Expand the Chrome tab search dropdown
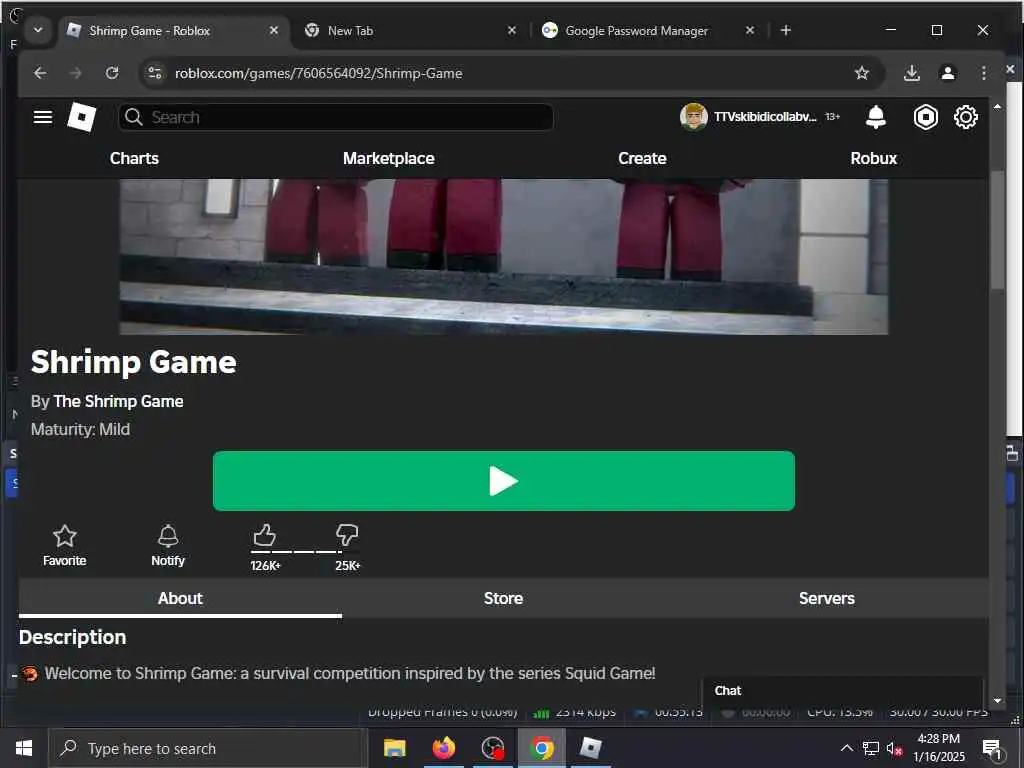Image resolution: width=1024 pixels, height=768 pixels. click(x=38, y=30)
